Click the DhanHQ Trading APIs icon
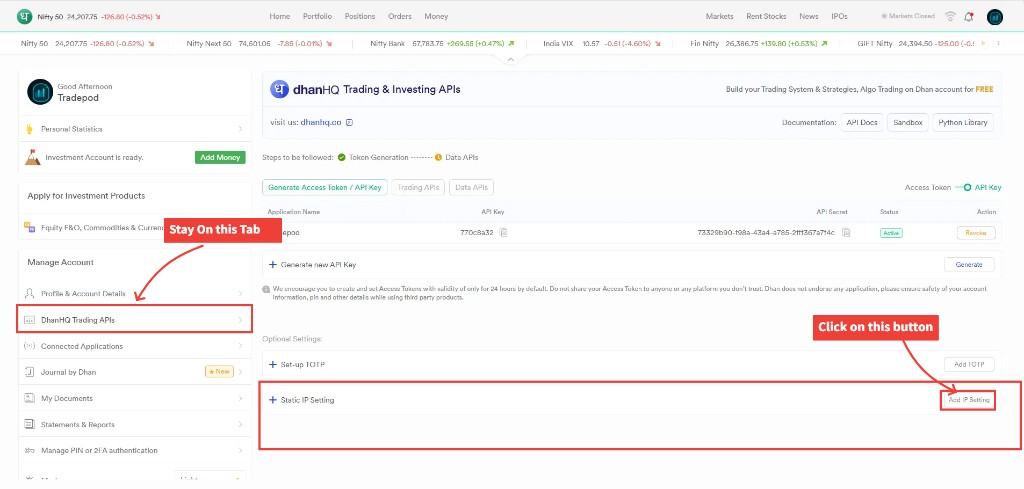1024x489 pixels. (29, 320)
